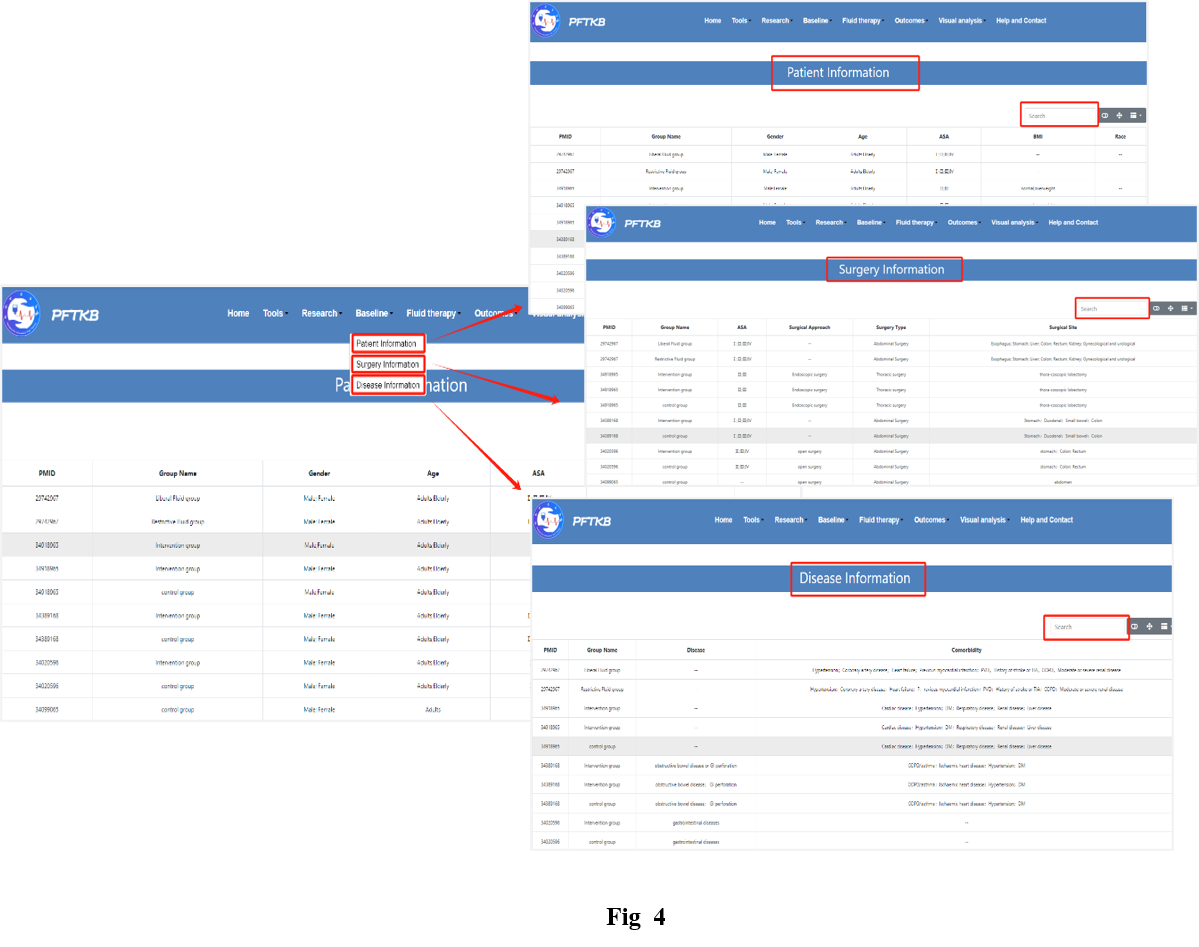Select Disease Information from Baseline menu
This screenshot has width=1199, height=947.
click(388, 385)
